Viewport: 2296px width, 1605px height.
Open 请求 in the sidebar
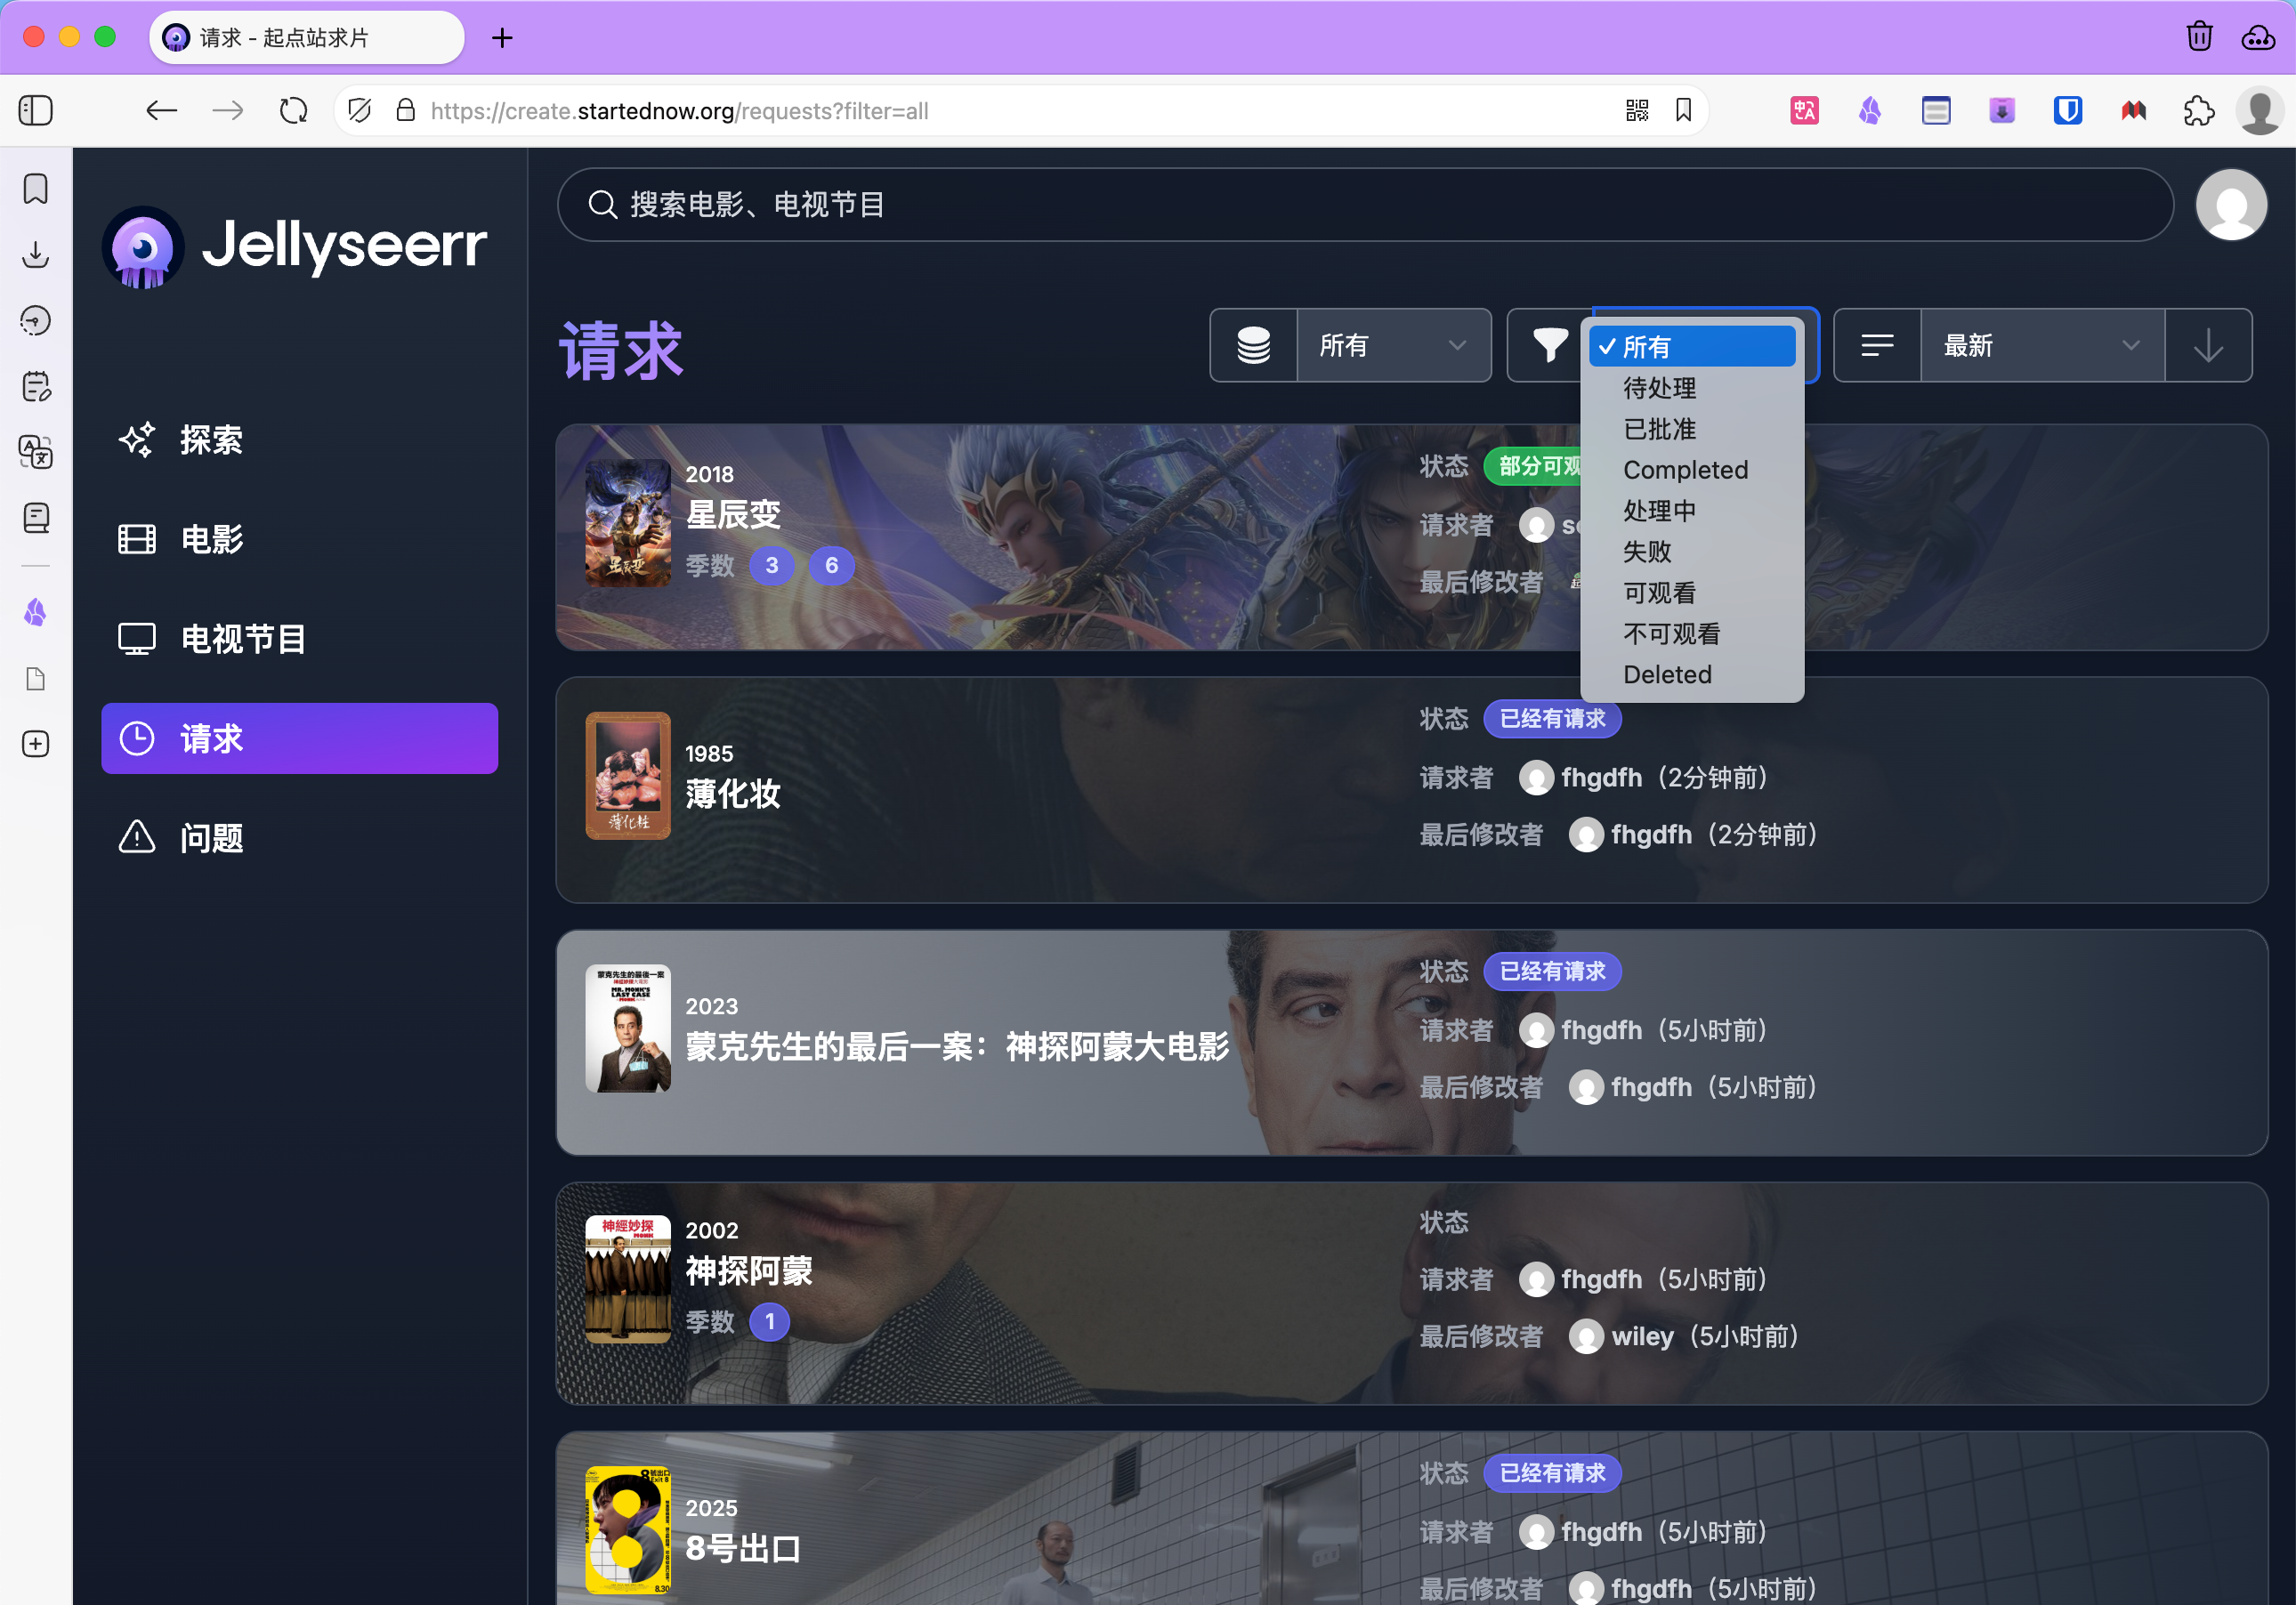pos(299,739)
